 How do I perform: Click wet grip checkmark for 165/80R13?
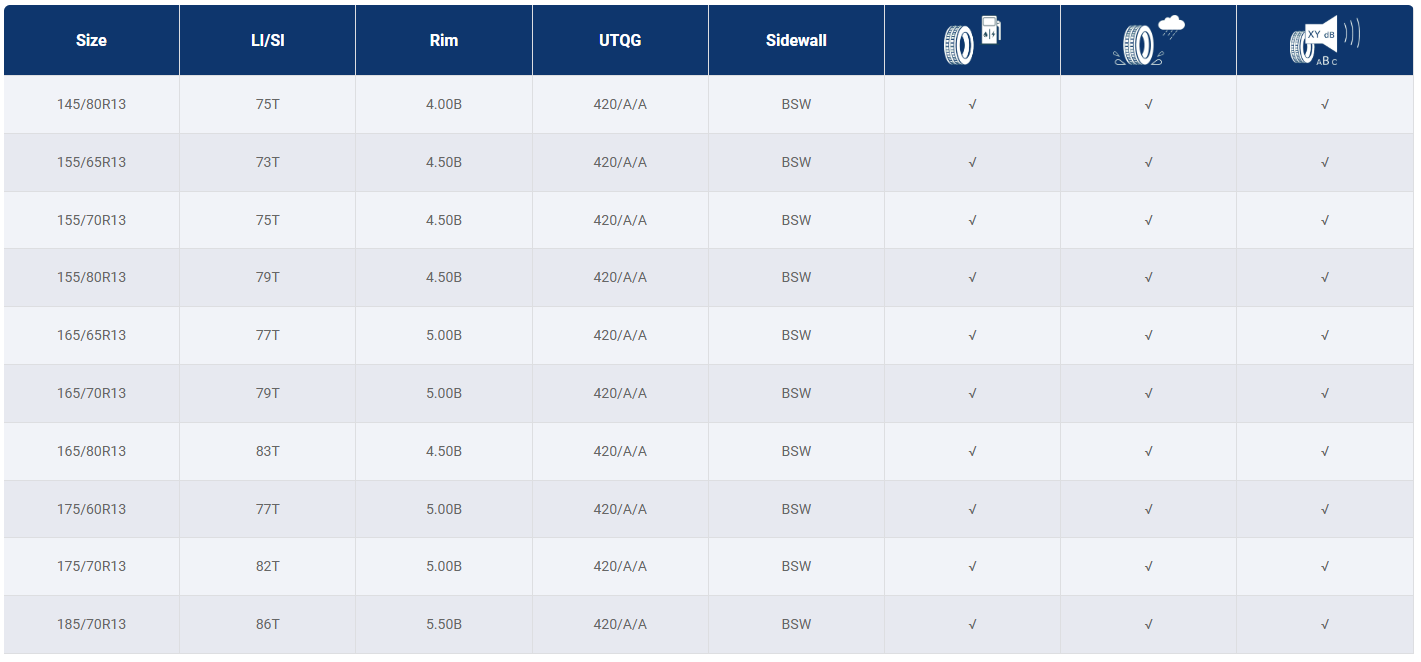[1148, 451]
